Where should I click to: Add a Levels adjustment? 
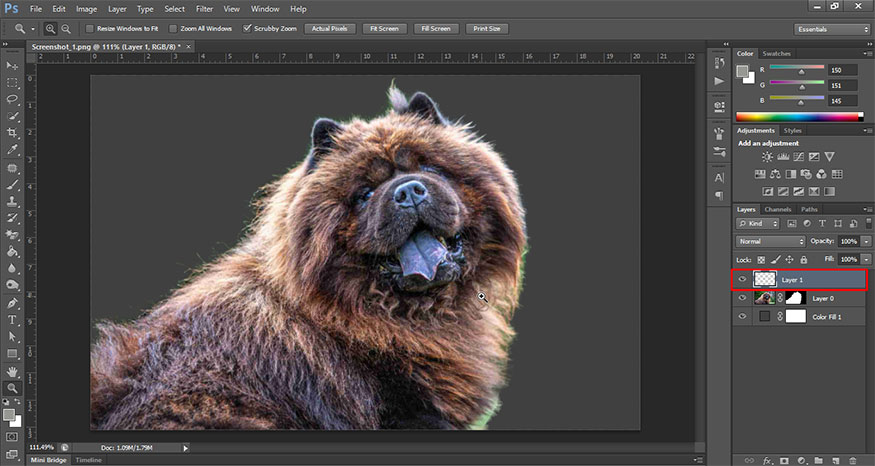point(783,157)
